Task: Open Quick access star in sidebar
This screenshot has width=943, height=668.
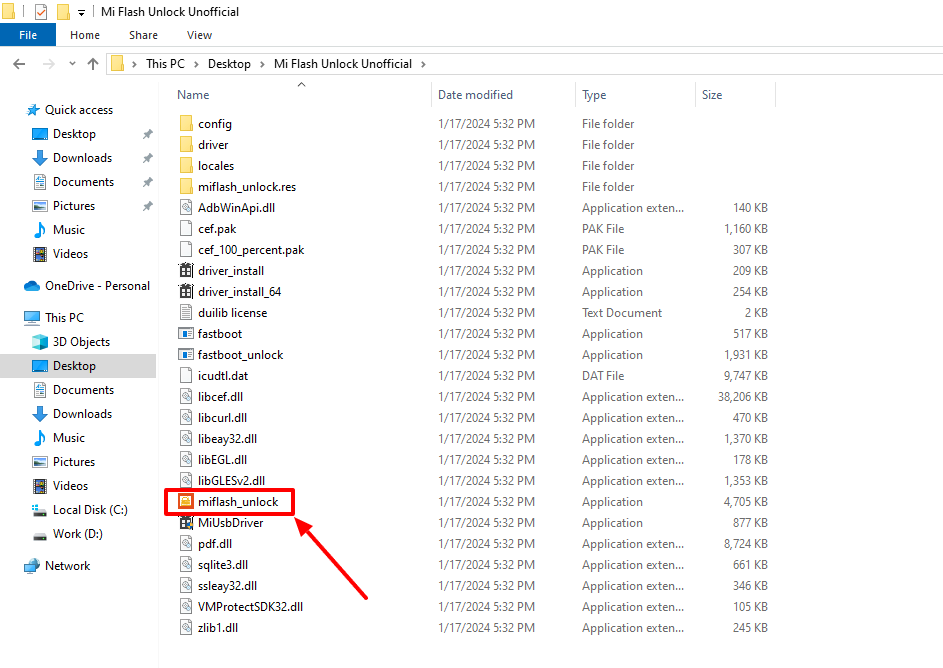Action: tap(33, 110)
